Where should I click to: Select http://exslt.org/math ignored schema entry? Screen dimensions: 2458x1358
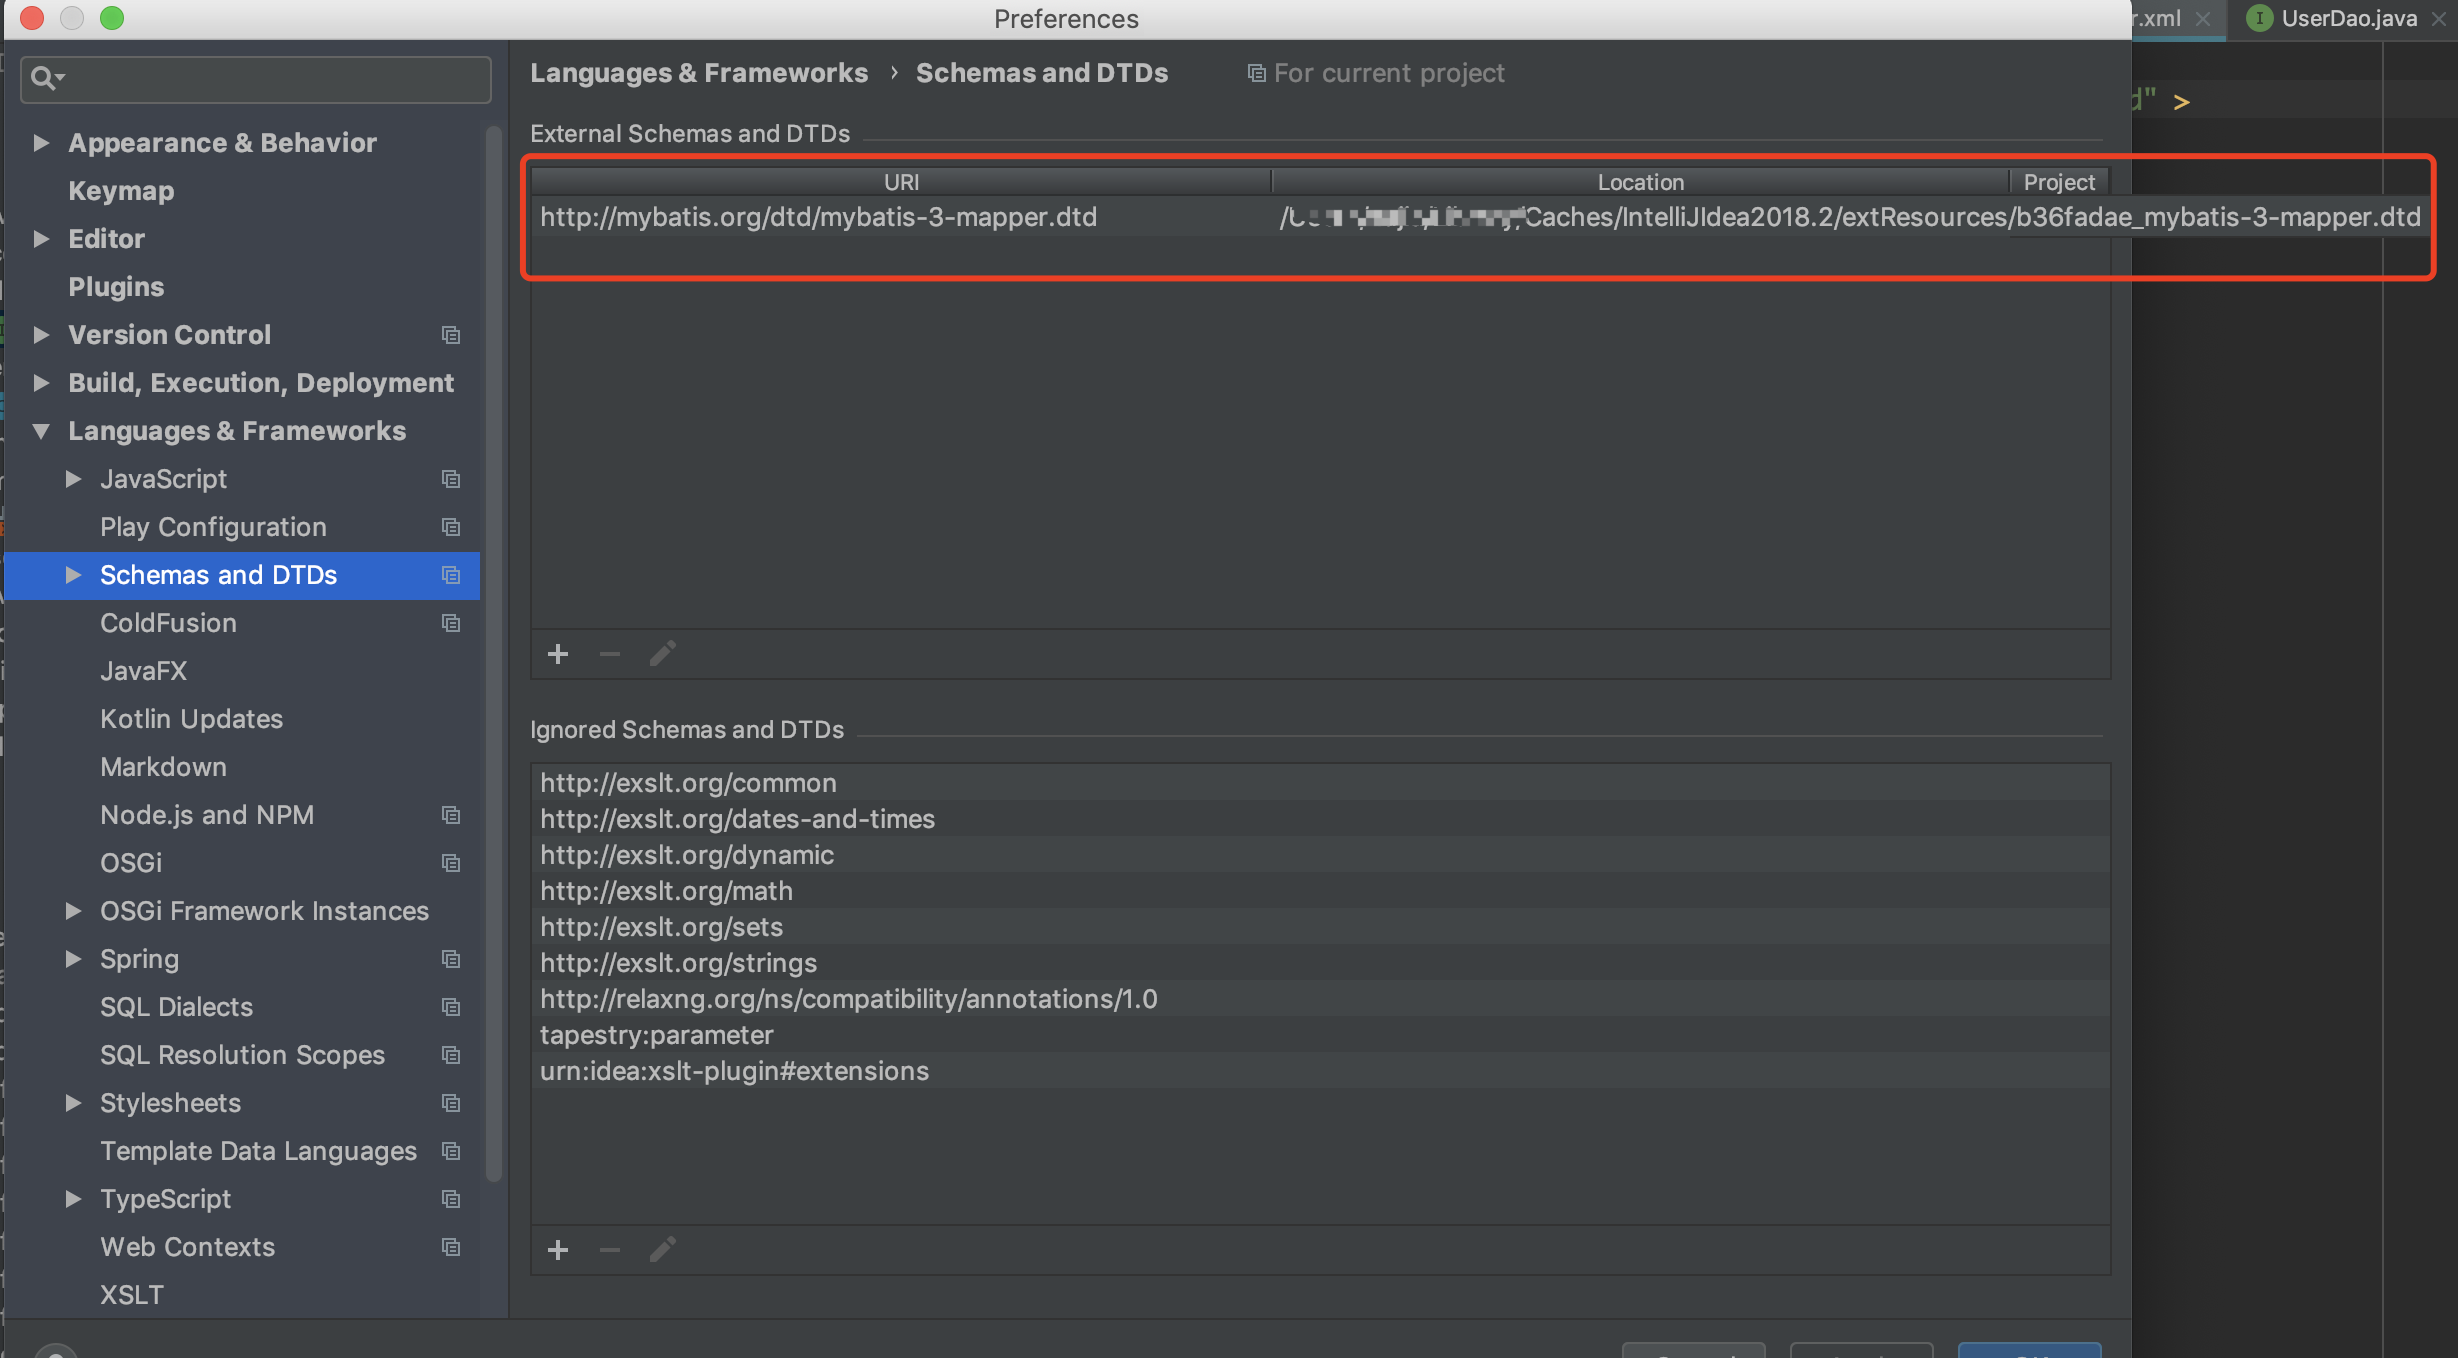[x=666, y=891]
